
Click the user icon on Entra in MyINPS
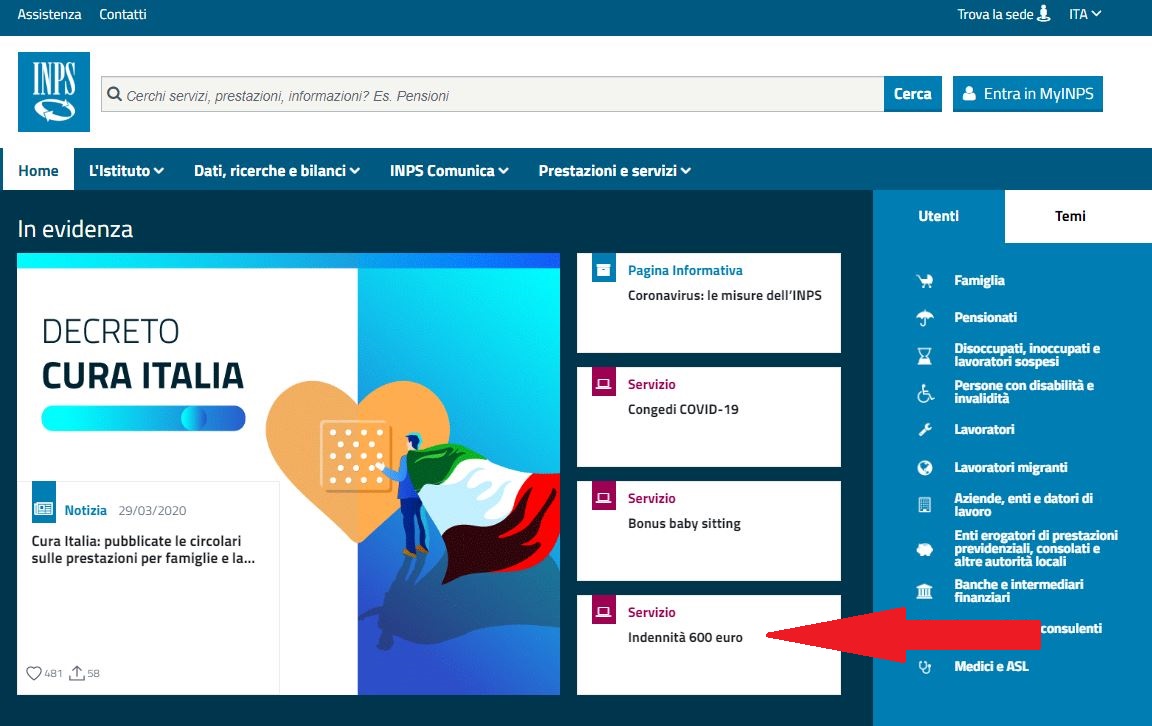(x=969, y=93)
